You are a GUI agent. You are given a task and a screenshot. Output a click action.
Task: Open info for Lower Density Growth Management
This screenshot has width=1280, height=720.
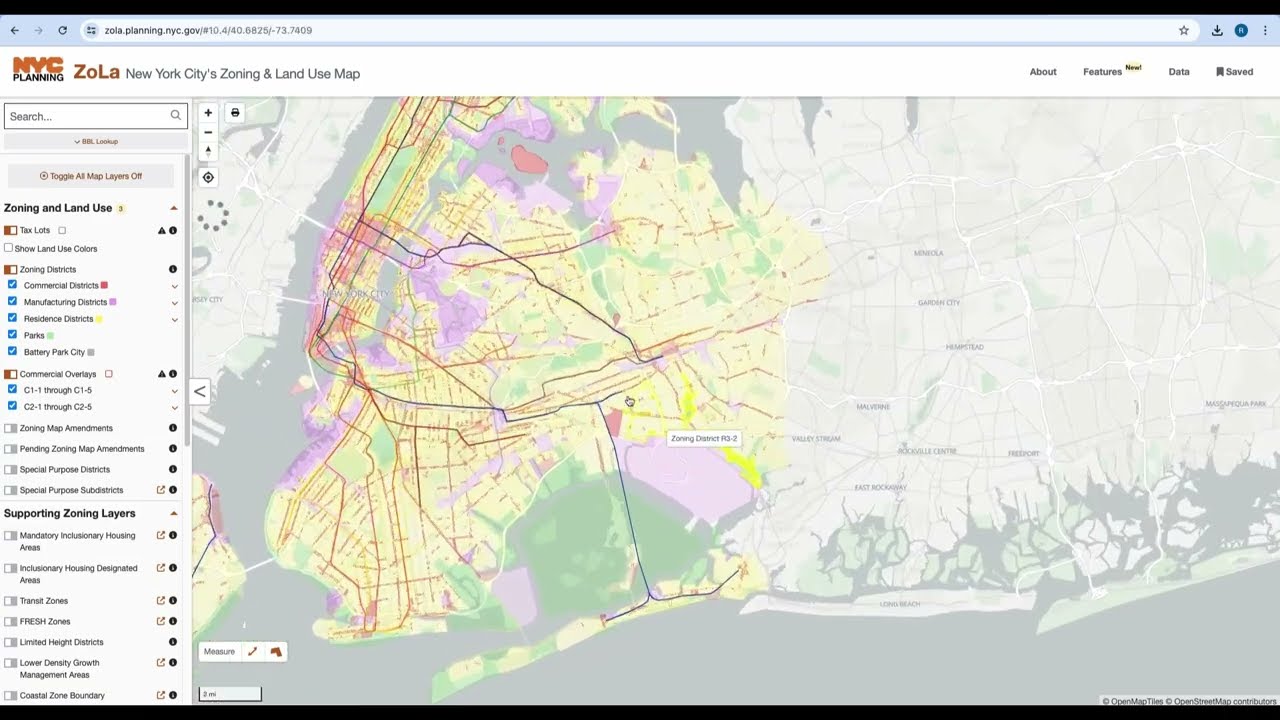point(173,663)
